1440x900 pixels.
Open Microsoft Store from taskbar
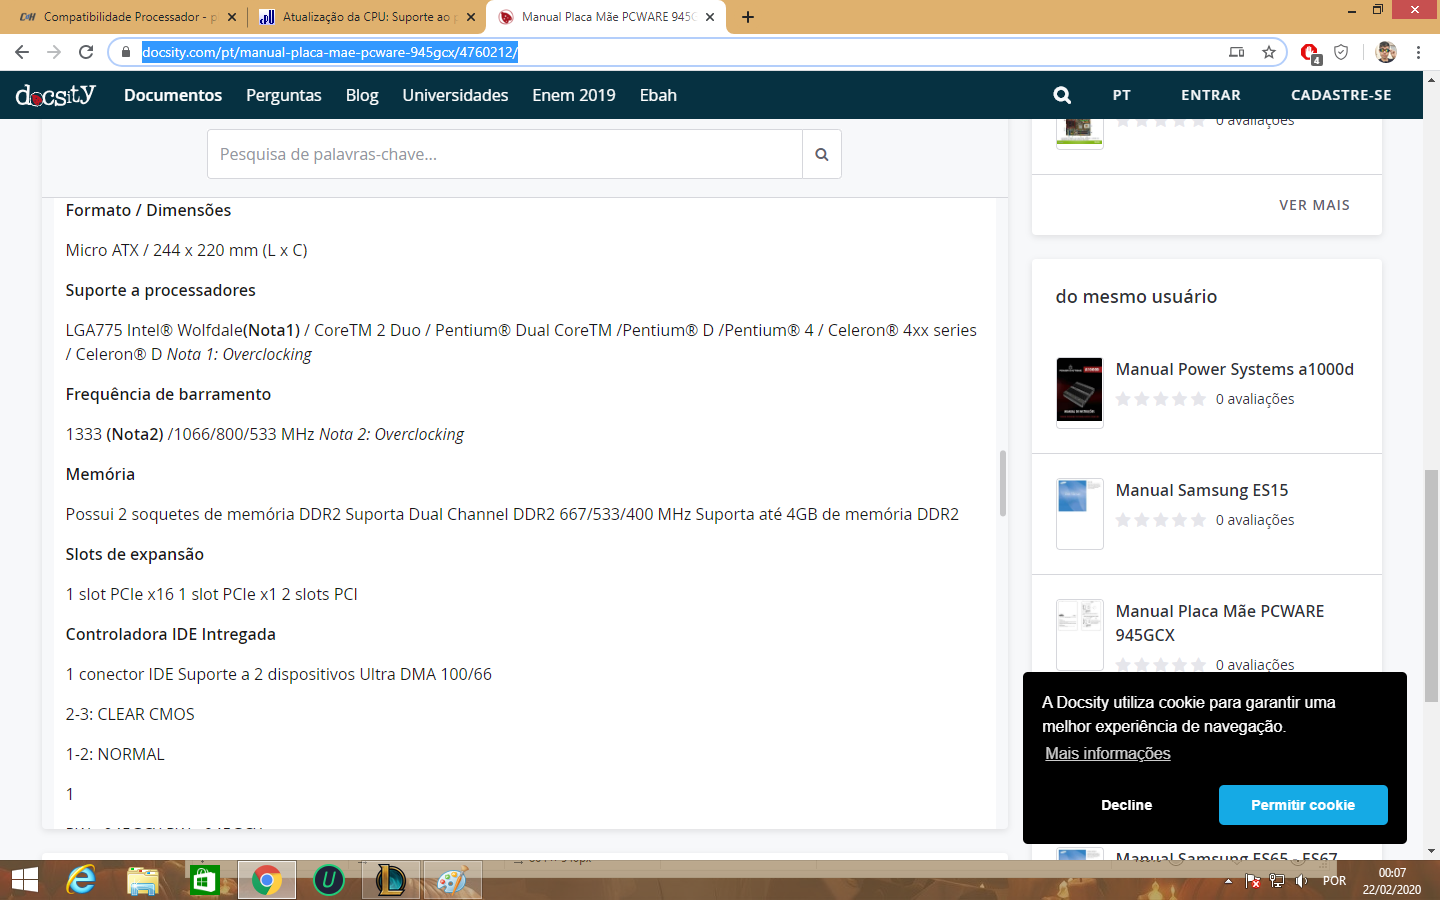tap(204, 880)
